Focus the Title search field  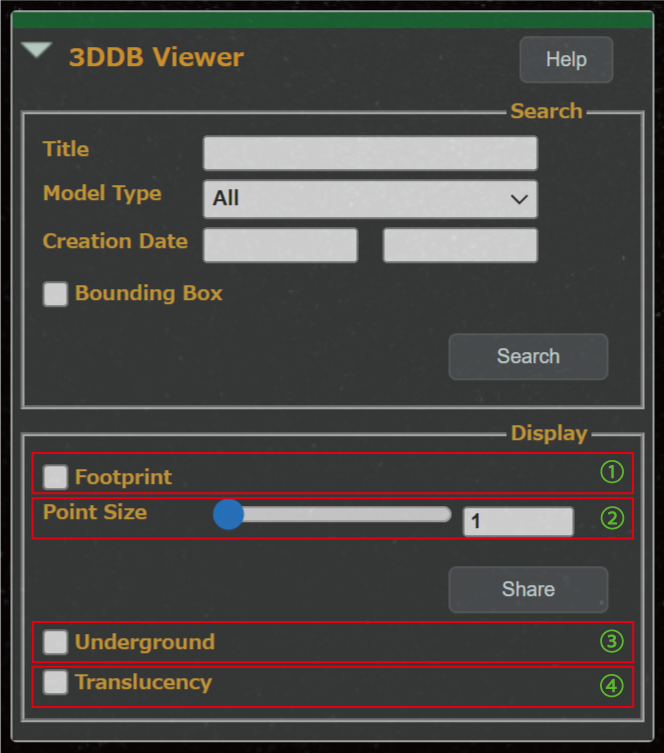click(370, 153)
